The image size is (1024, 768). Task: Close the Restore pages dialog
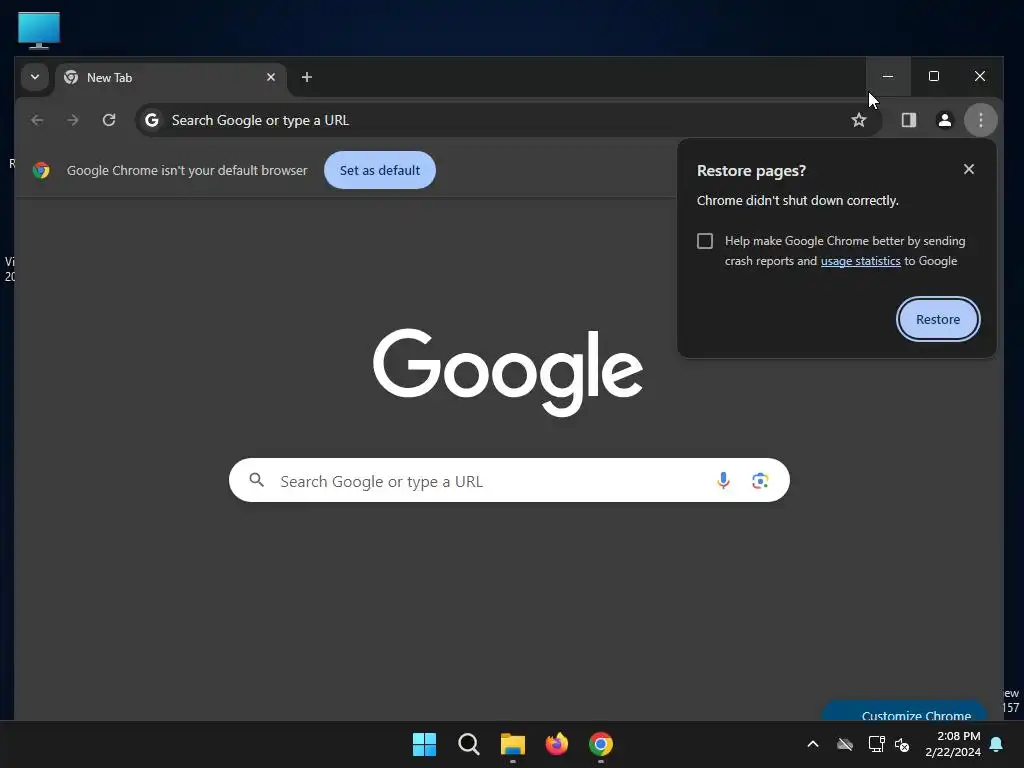coord(968,169)
